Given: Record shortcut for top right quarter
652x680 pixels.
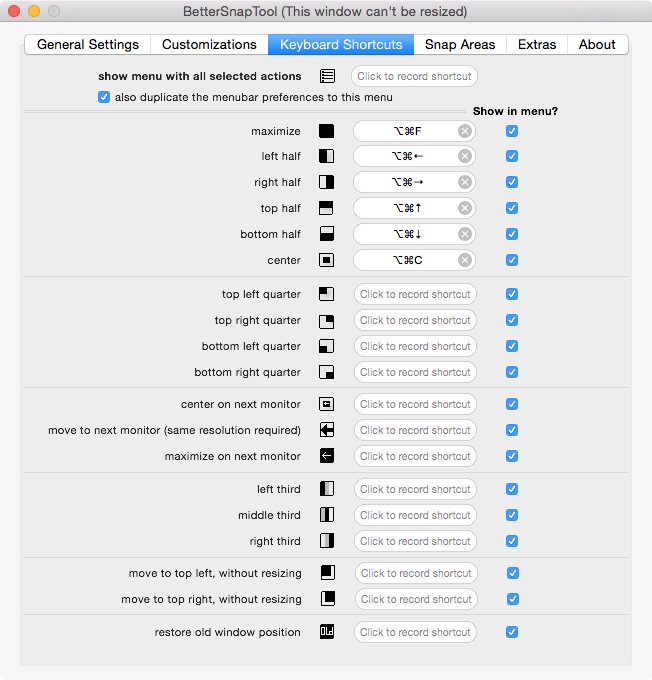Looking at the screenshot, I should tap(415, 320).
